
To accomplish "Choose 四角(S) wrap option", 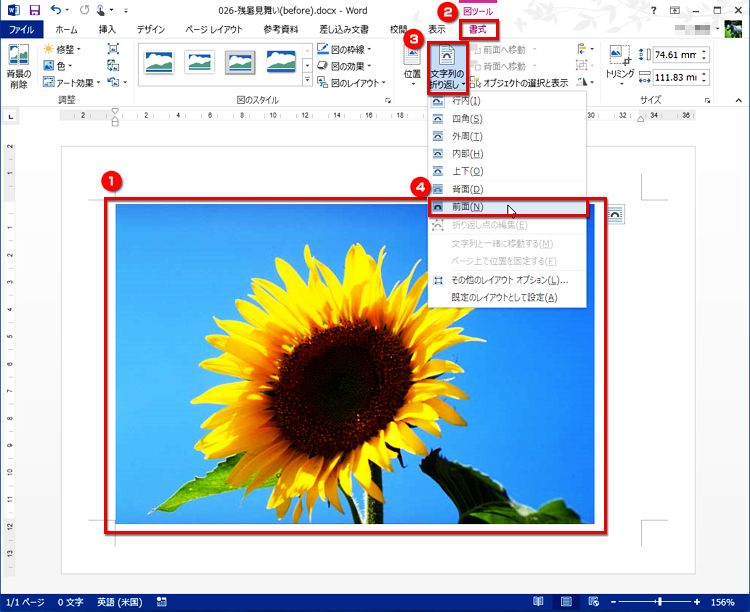I will click(x=507, y=119).
